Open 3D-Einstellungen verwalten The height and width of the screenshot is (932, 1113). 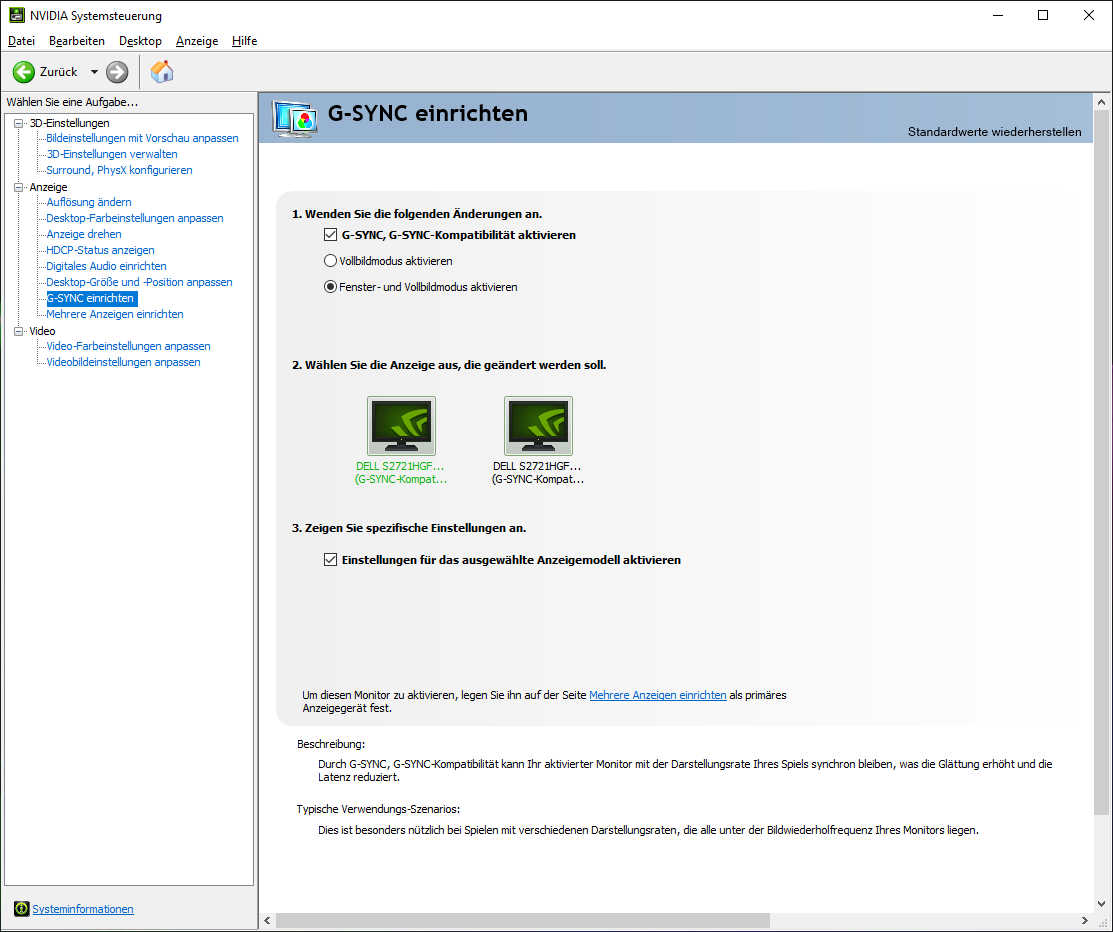[x=112, y=154]
